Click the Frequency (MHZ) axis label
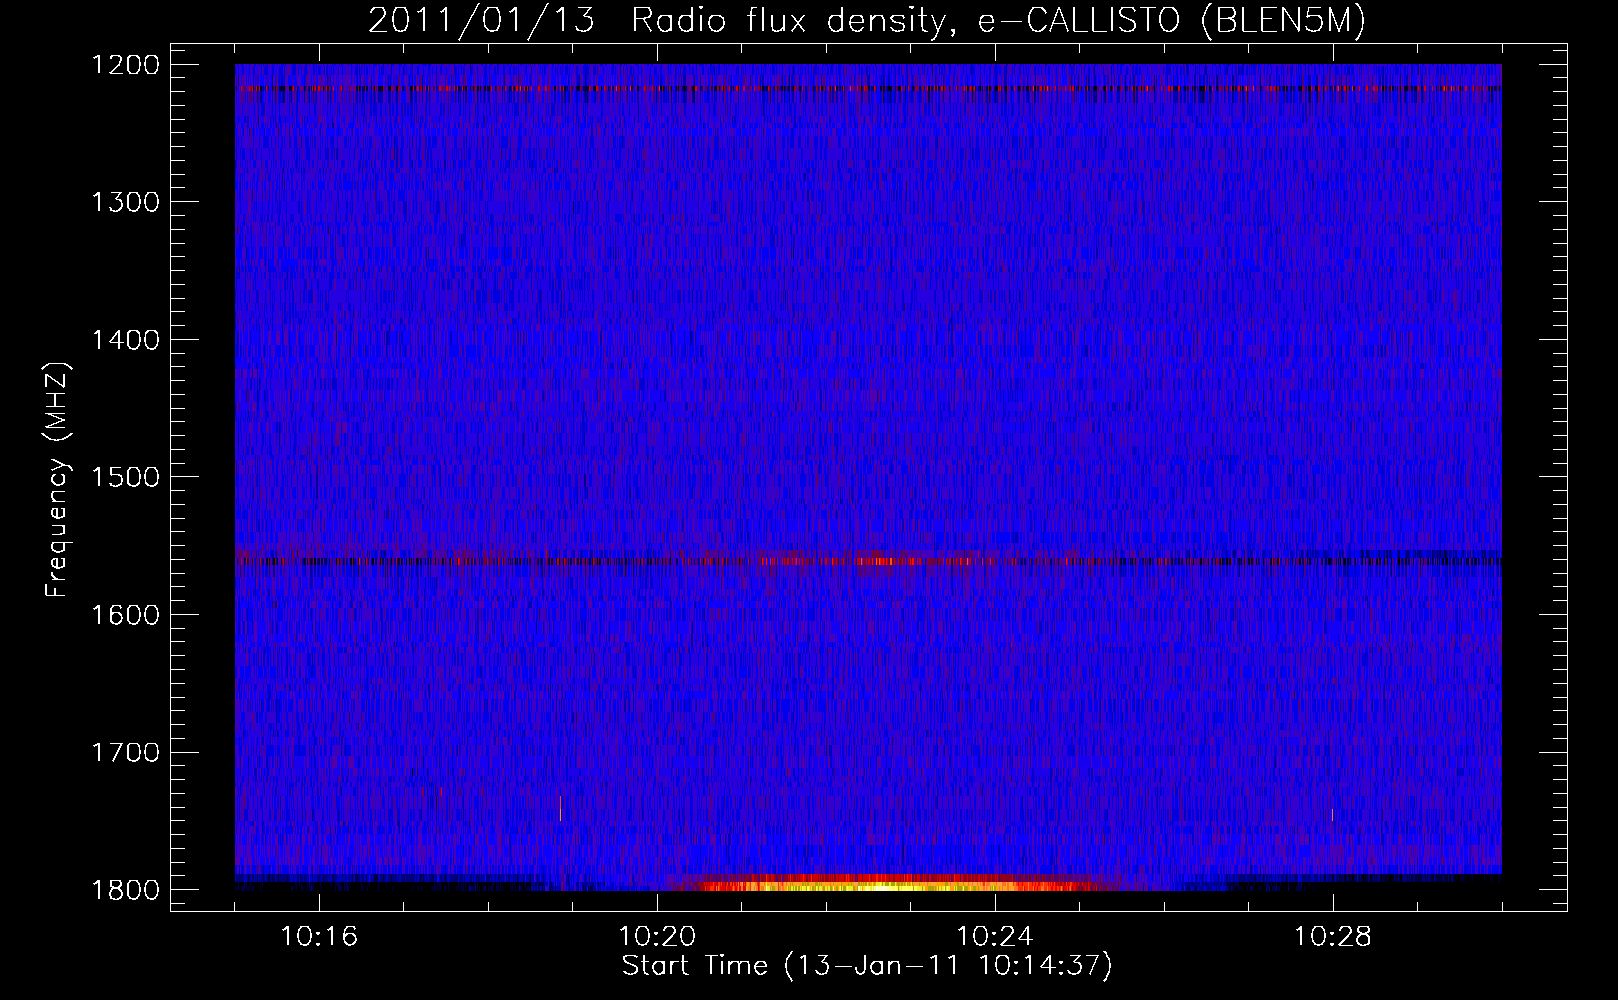 tap(56, 480)
